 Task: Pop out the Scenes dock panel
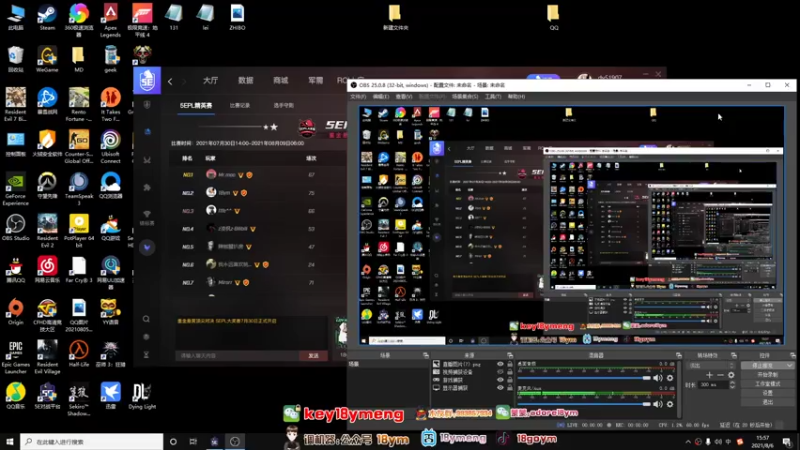pos(426,355)
